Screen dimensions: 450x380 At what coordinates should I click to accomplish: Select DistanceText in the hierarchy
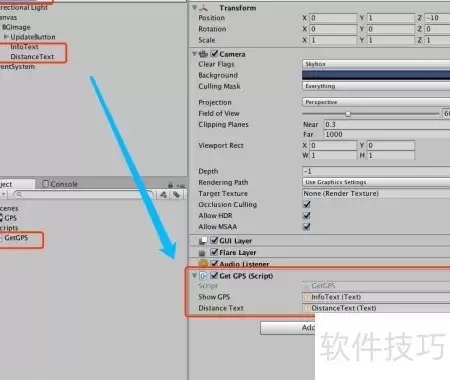click(x=32, y=57)
